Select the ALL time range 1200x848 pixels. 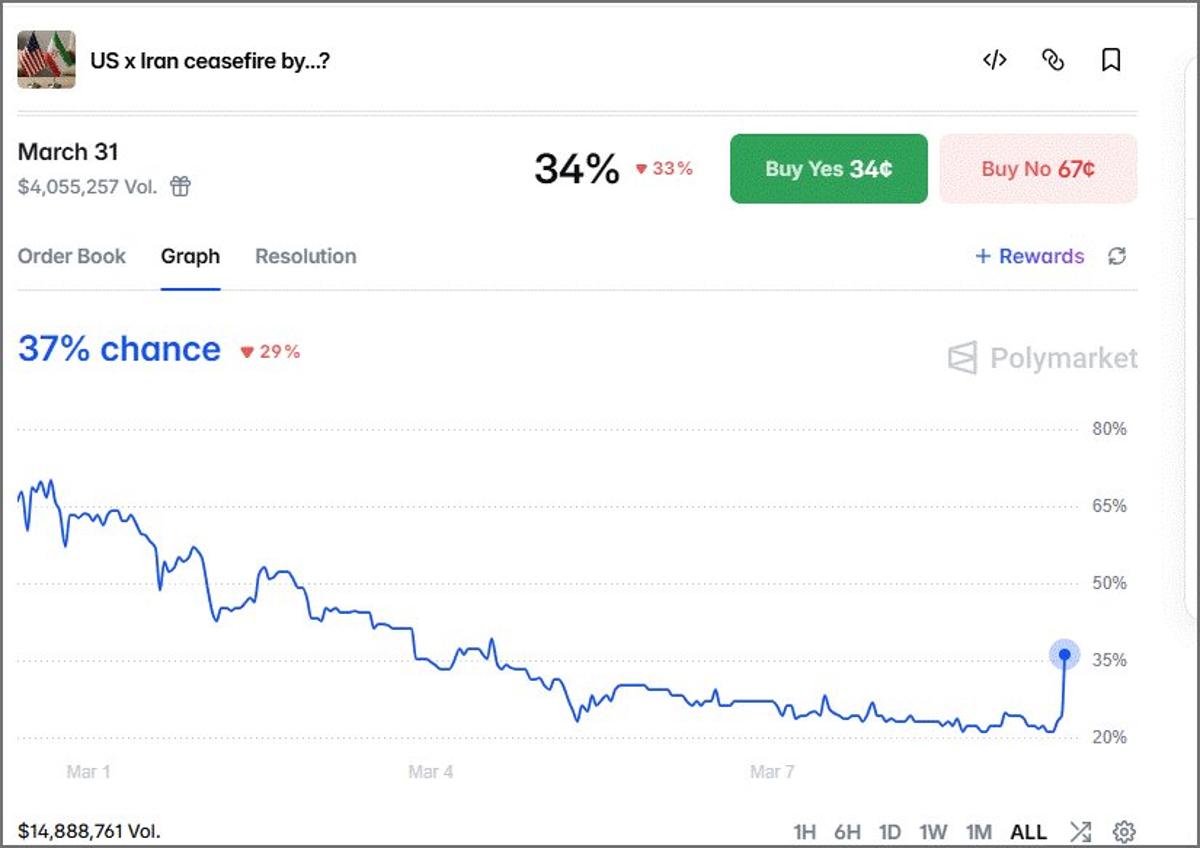1028,832
